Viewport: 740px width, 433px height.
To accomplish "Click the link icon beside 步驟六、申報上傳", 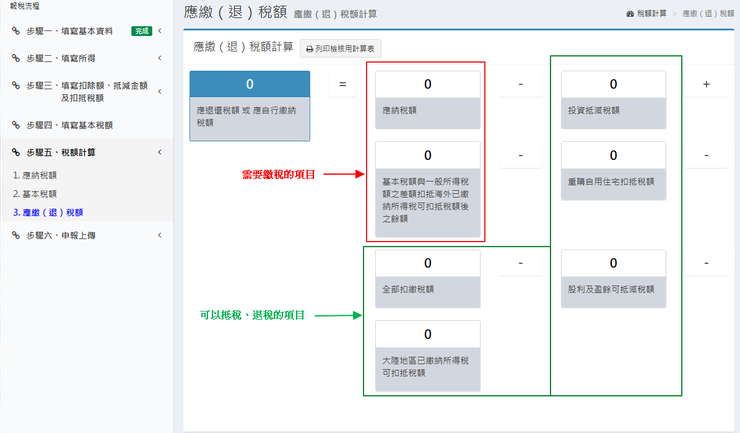I will tap(16, 235).
